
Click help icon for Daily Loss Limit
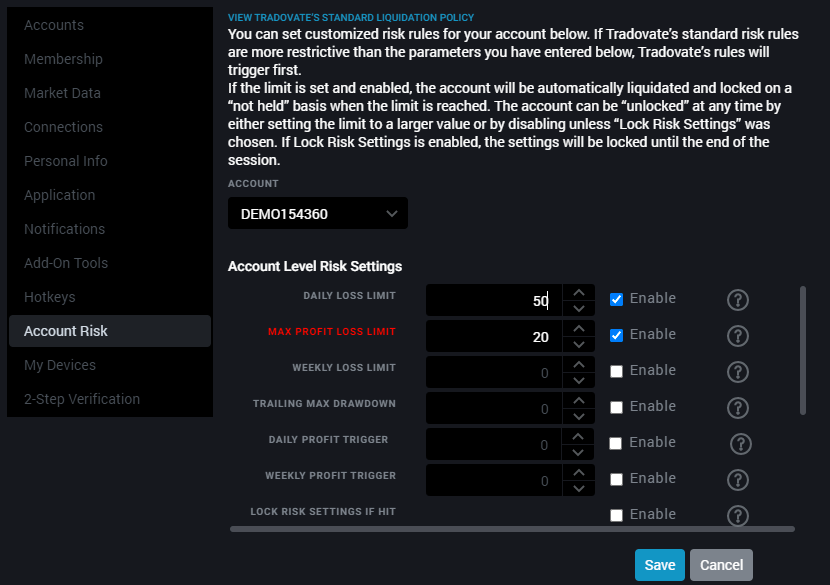pos(738,300)
